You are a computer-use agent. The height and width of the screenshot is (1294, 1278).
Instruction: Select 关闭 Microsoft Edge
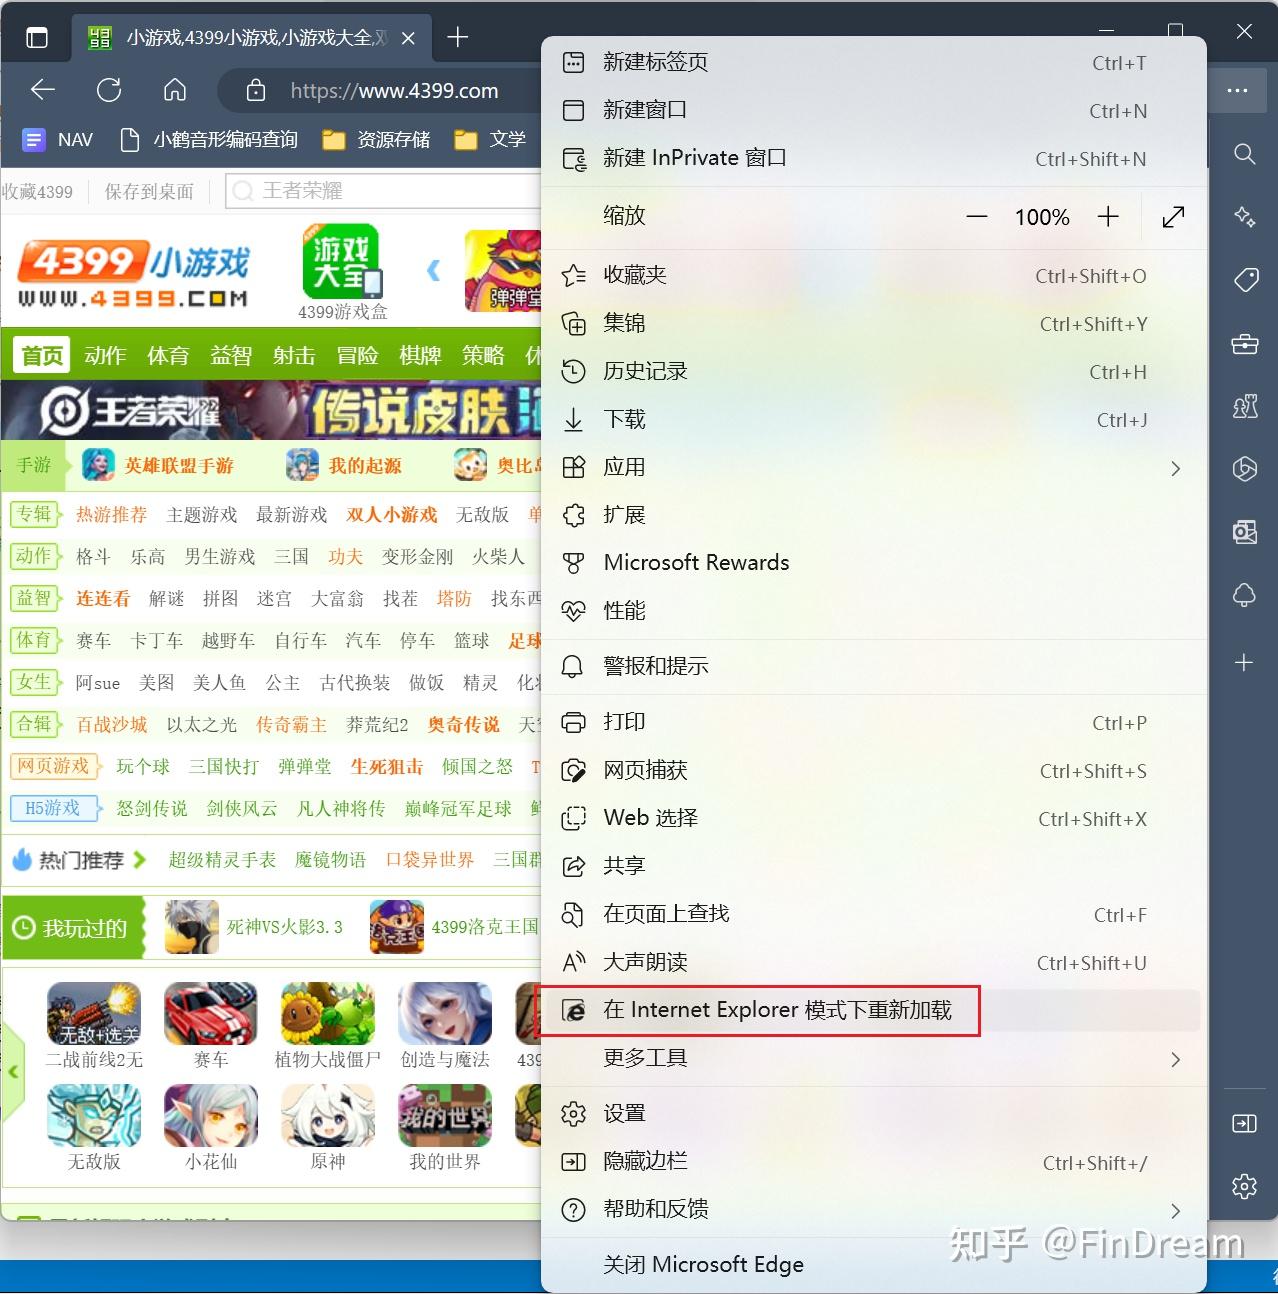pos(874,1265)
